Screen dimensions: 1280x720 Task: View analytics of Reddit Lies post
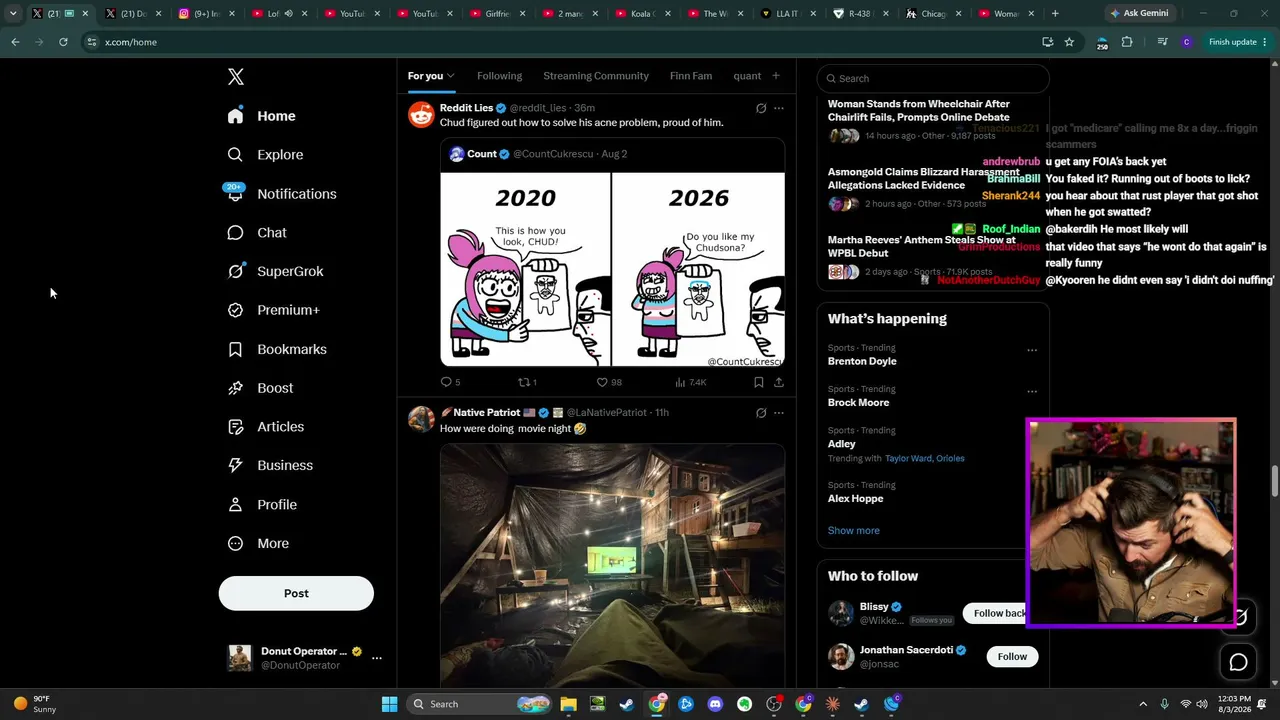pyautogui.click(x=691, y=382)
